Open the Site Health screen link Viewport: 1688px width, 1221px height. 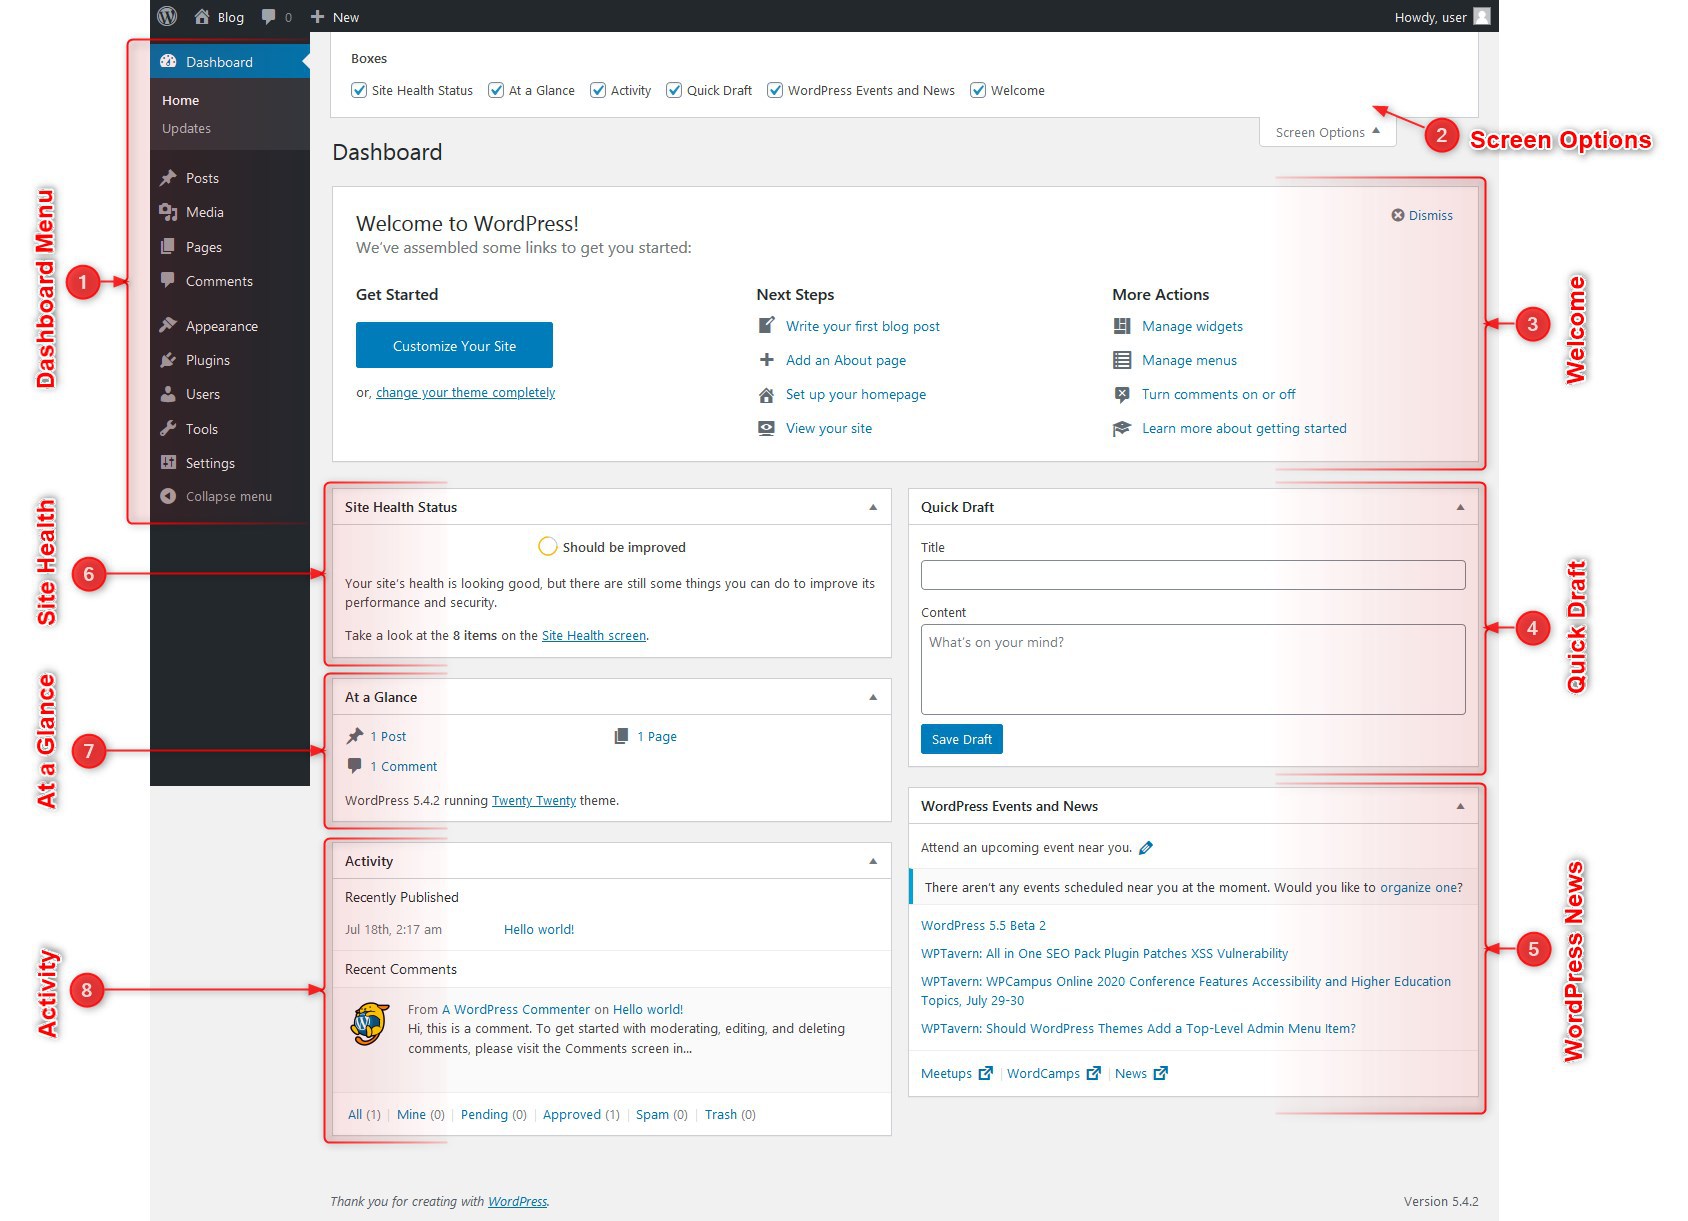(592, 635)
